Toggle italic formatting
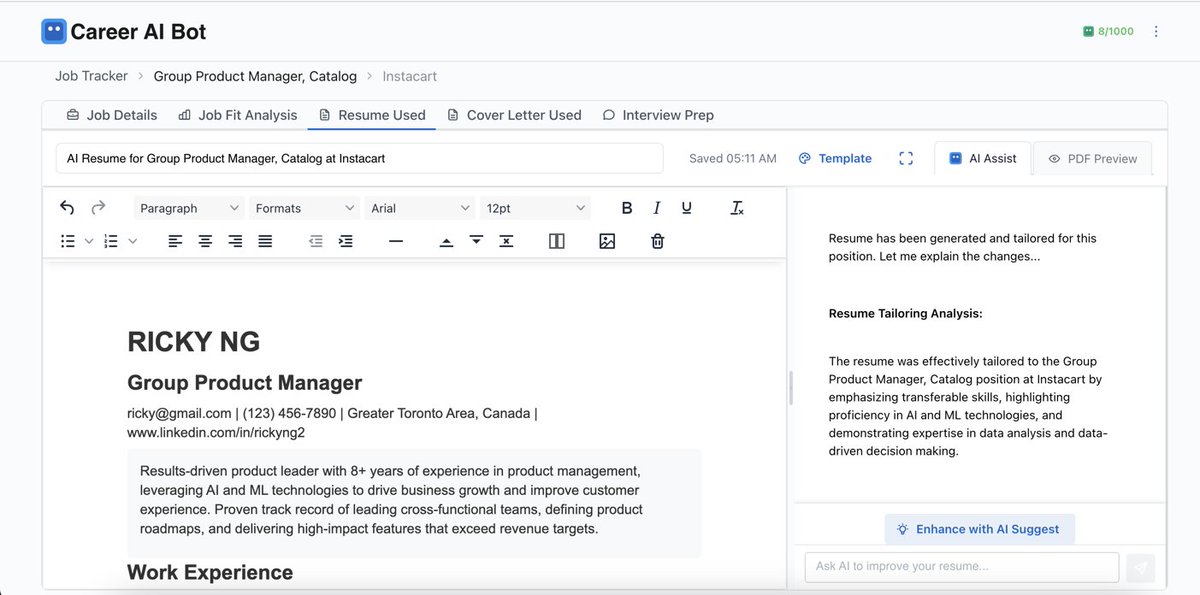The width and height of the screenshot is (1200, 595). tap(657, 208)
